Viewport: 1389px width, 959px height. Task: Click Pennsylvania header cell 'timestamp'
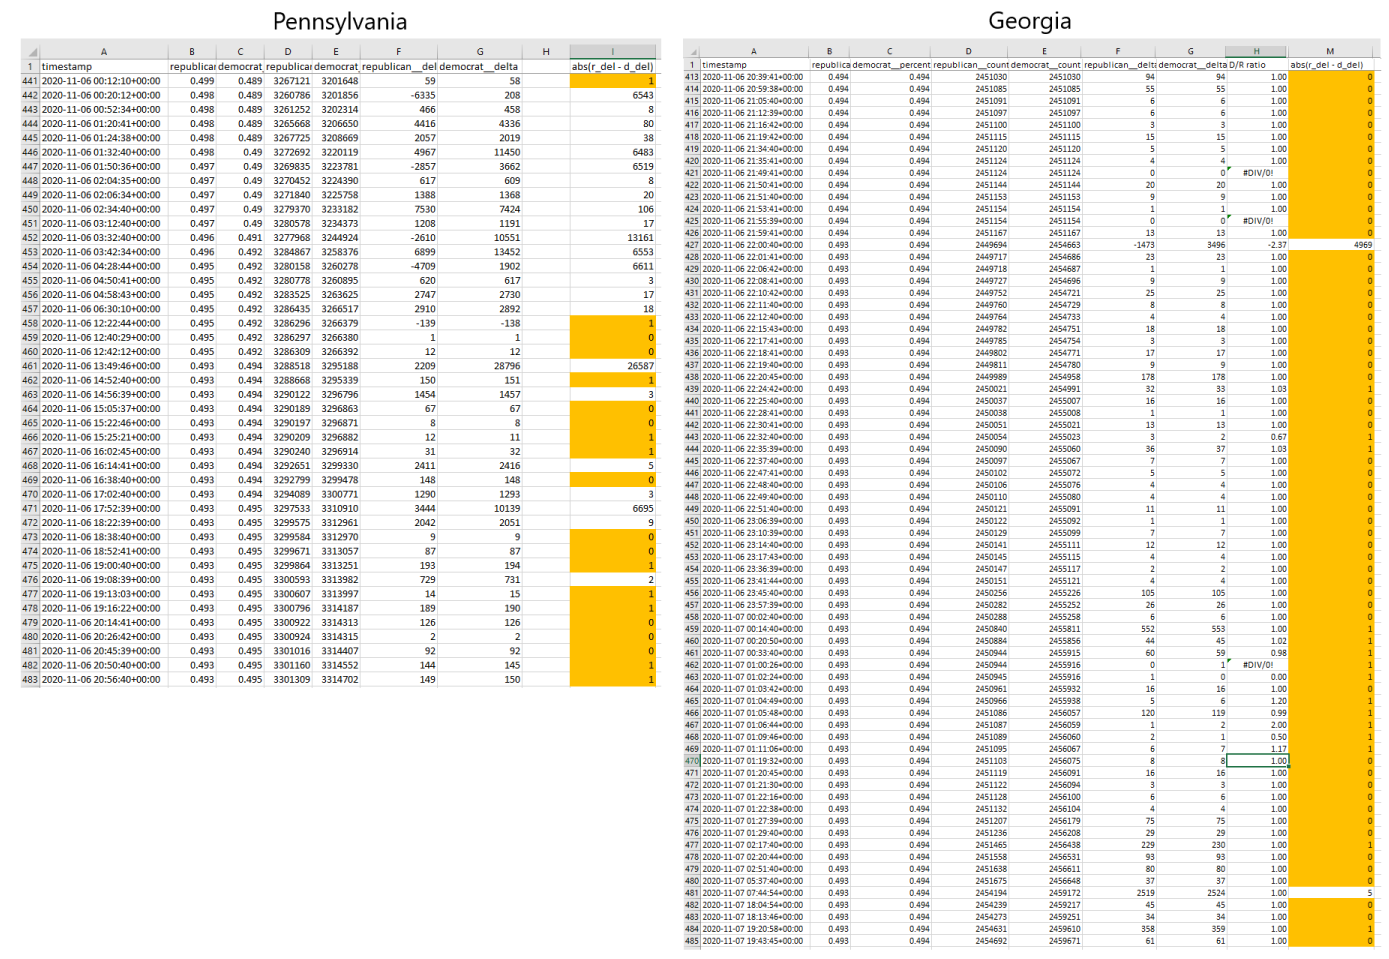click(103, 67)
